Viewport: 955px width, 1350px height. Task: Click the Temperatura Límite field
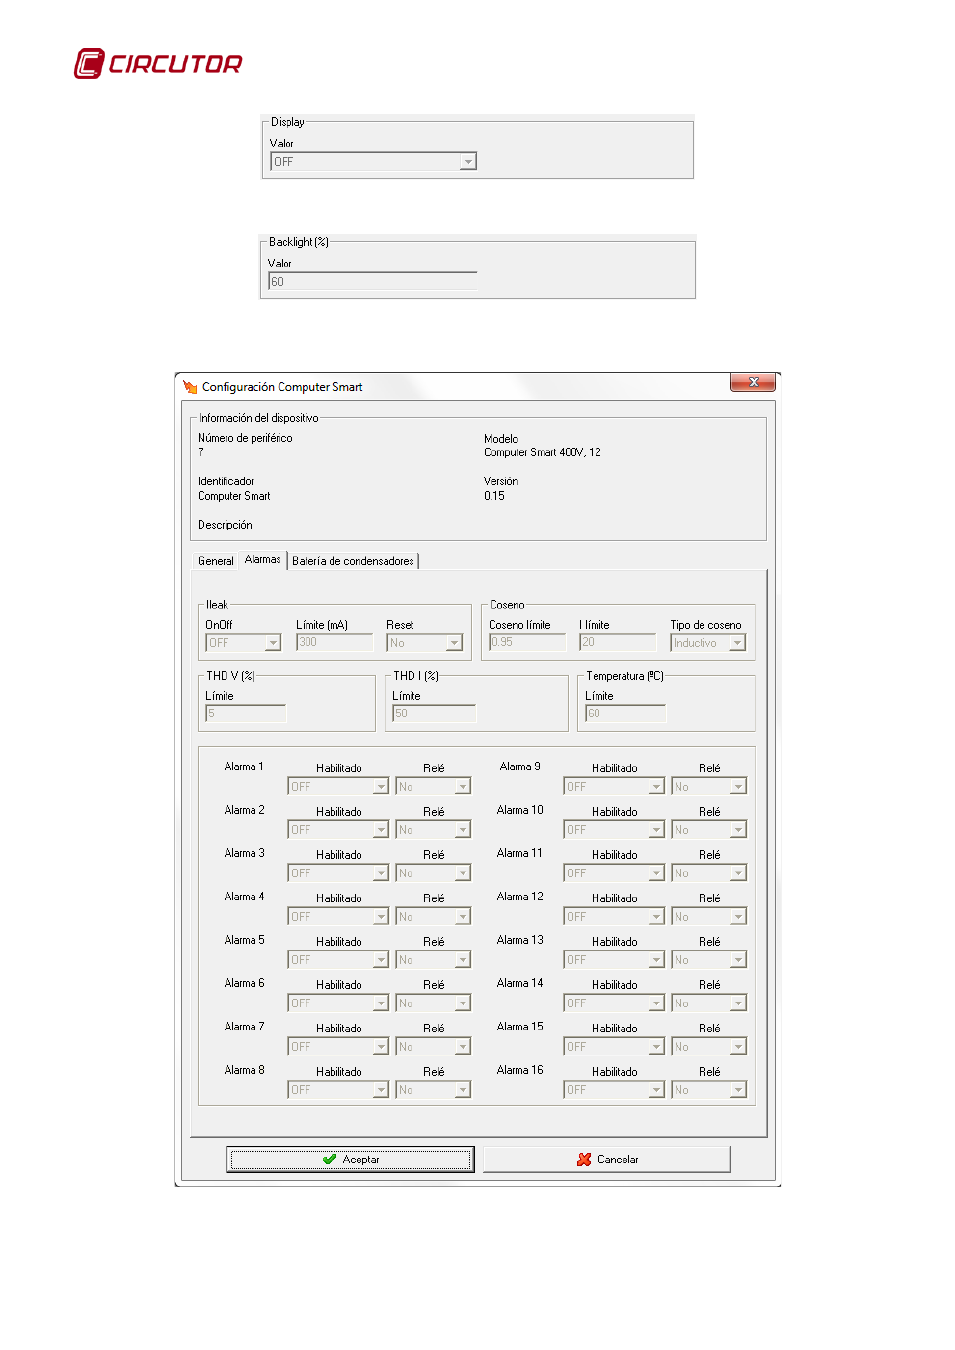point(626,713)
